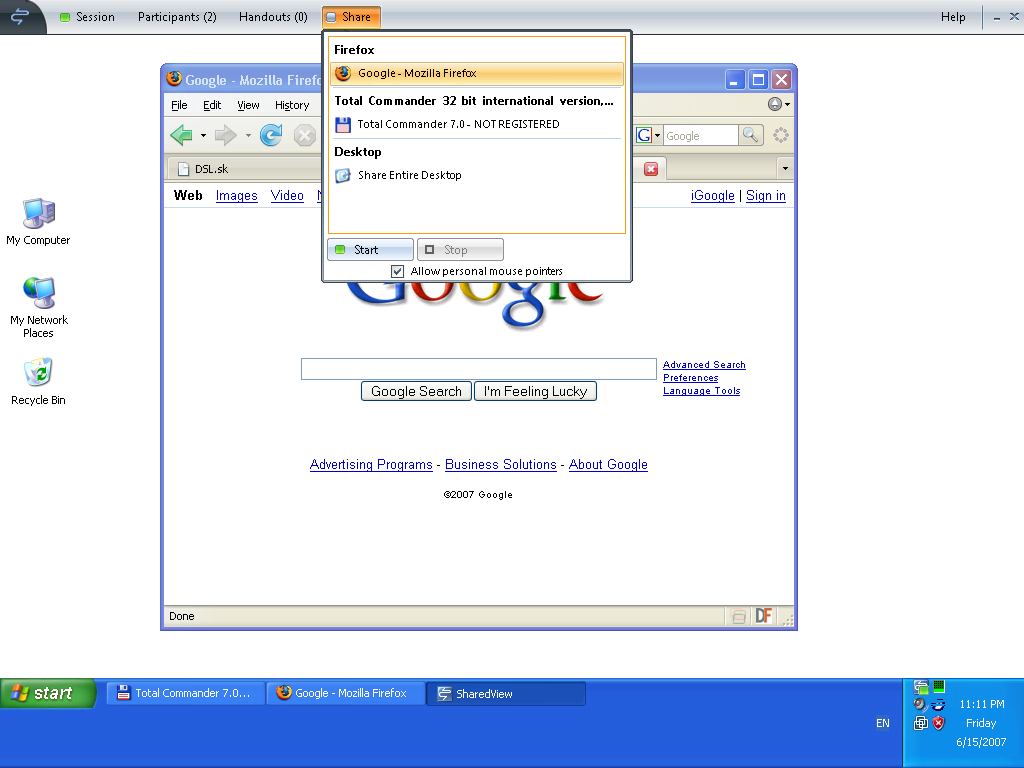Select the DSL.sk tab
The width and height of the screenshot is (1024, 768).
click(x=245, y=169)
